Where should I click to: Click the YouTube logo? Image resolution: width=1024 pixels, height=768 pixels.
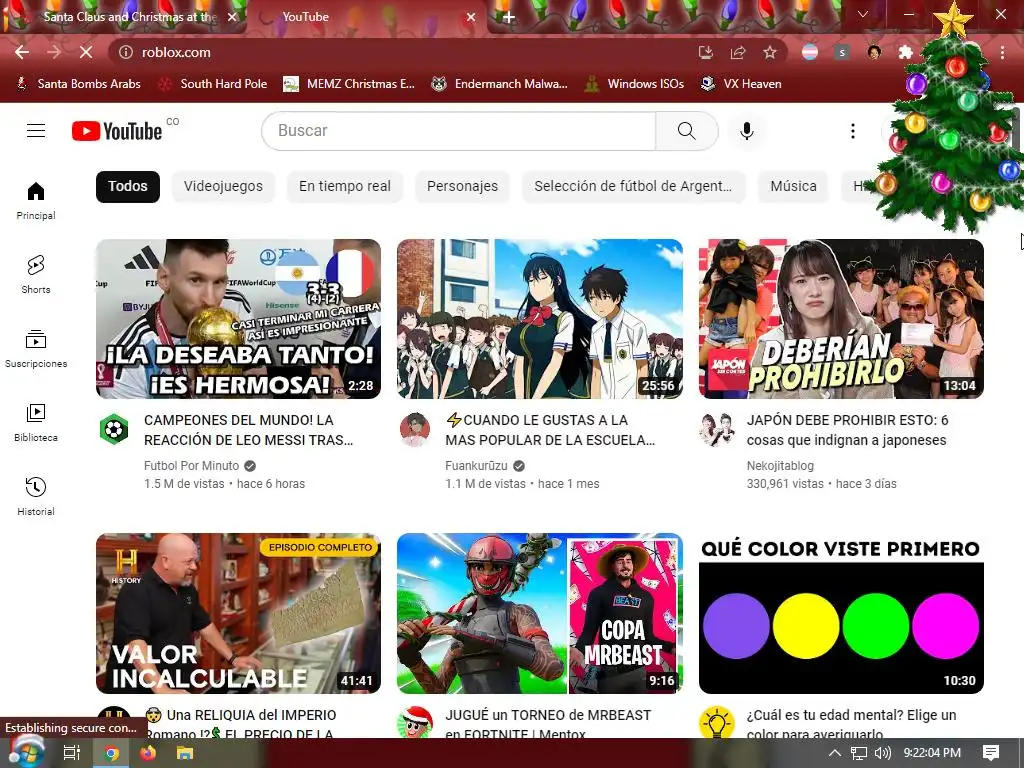click(117, 131)
